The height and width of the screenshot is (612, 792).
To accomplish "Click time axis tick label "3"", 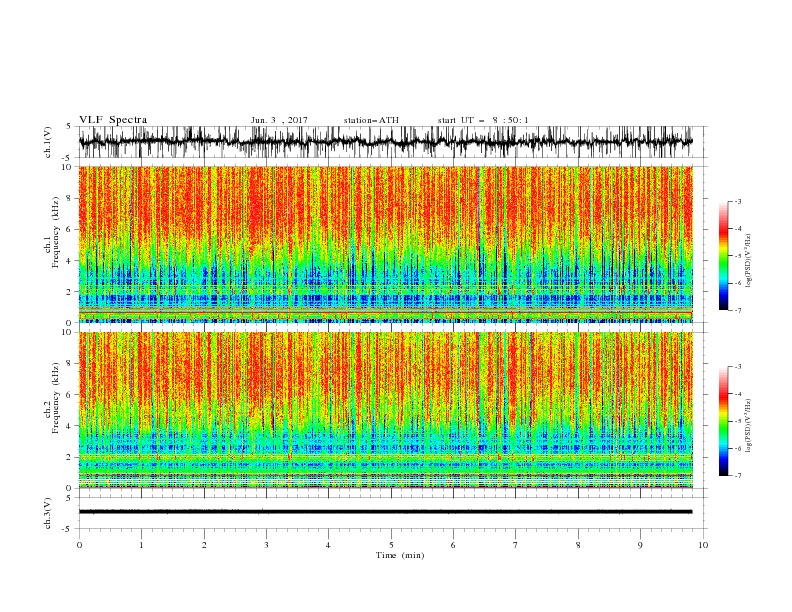I will (x=266, y=545).
